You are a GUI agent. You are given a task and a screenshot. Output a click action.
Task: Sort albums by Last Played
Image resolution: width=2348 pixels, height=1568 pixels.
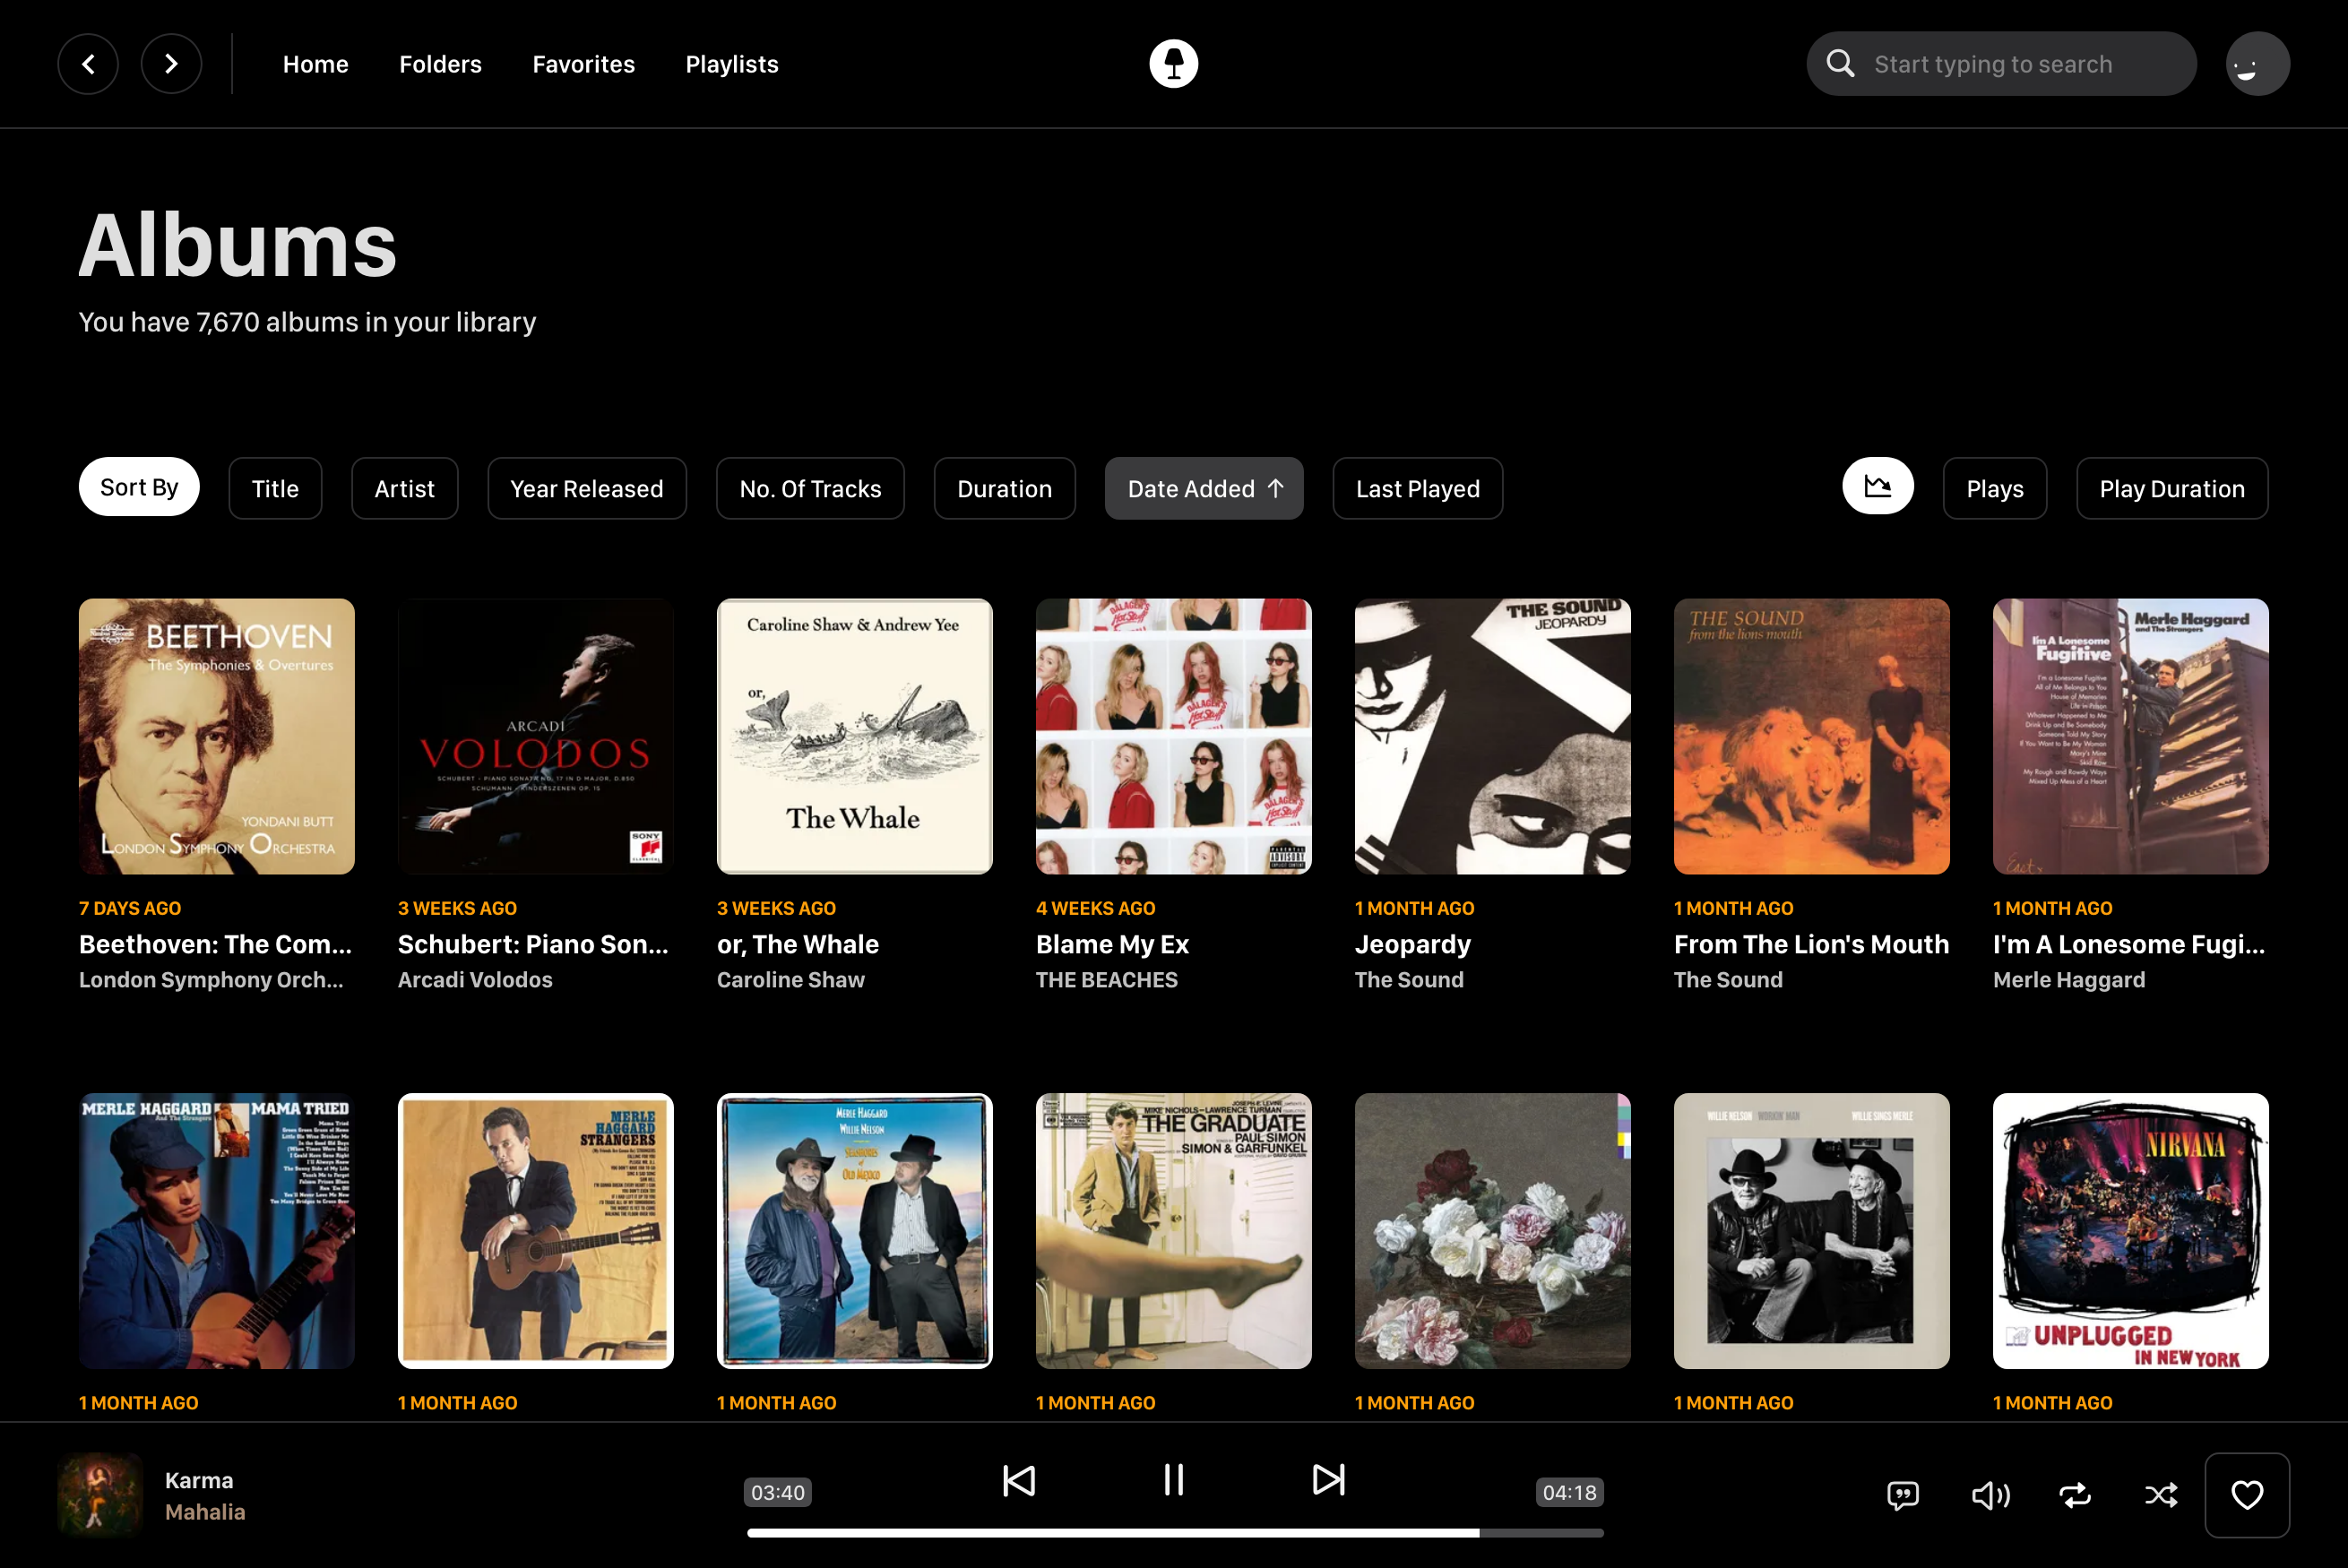point(1417,488)
